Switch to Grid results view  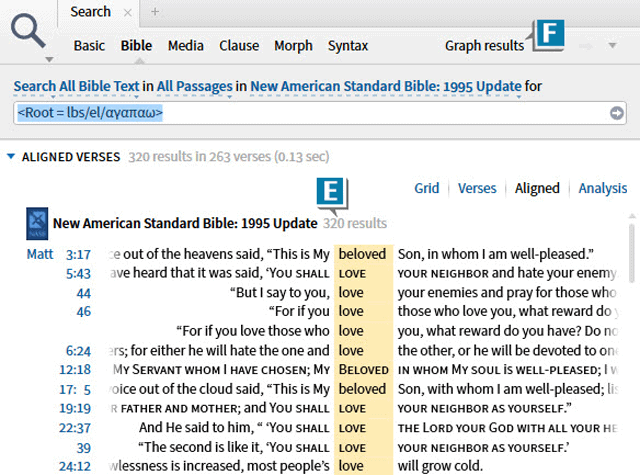pyautogui.click(x=426, y=188)
